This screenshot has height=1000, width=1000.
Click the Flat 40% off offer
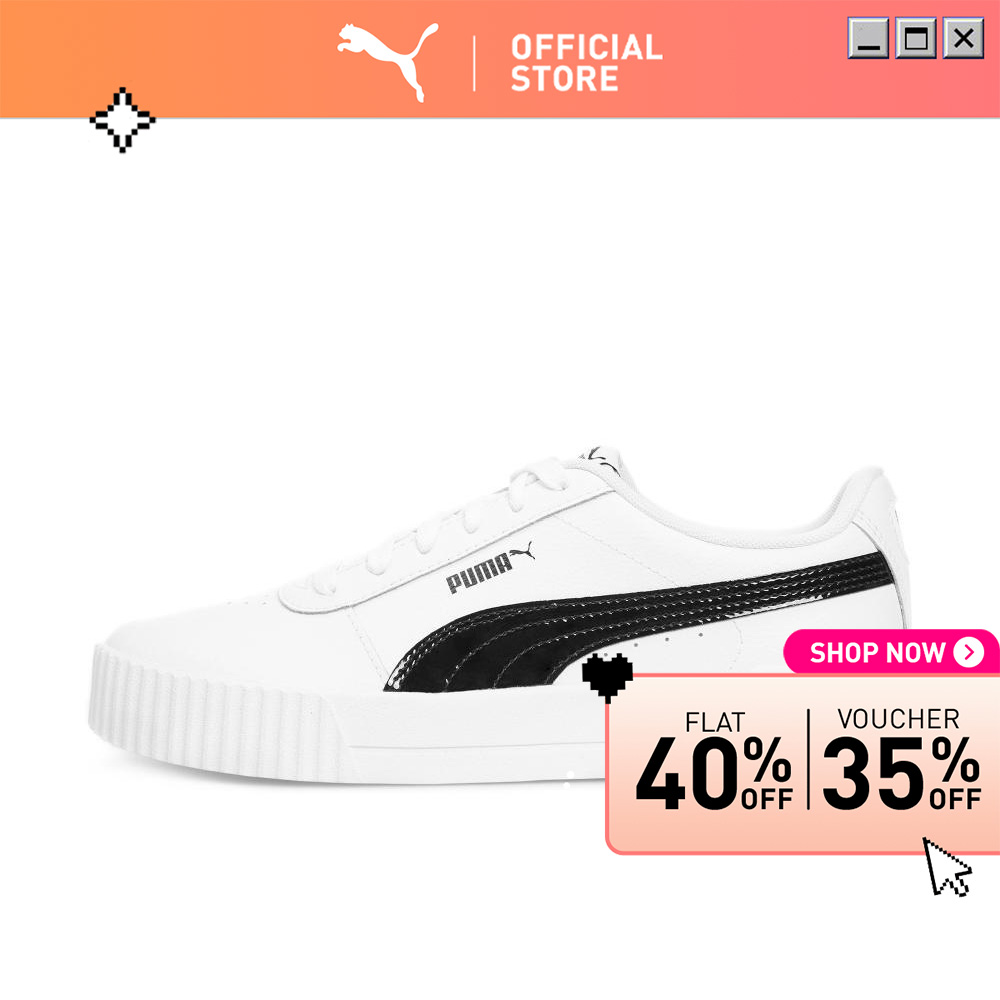click(x=714, y=761)
